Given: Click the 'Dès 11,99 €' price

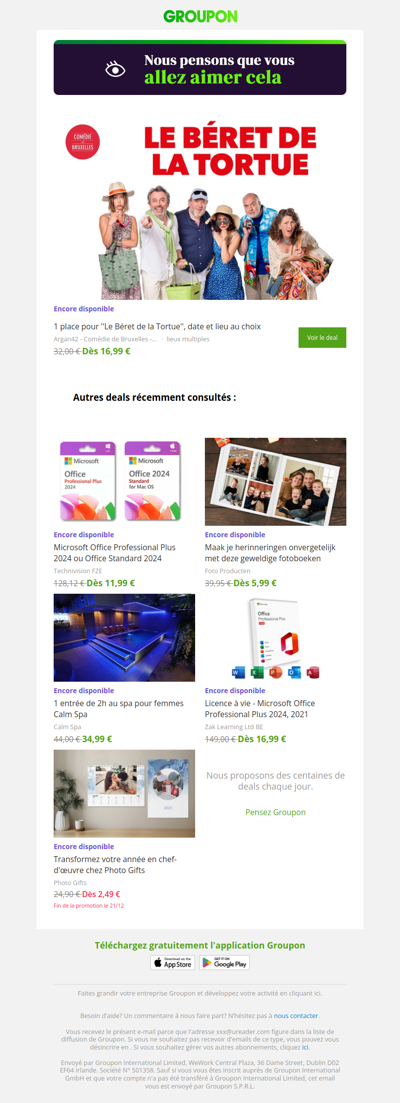Looking at the screenshot, I should (111, 582).
